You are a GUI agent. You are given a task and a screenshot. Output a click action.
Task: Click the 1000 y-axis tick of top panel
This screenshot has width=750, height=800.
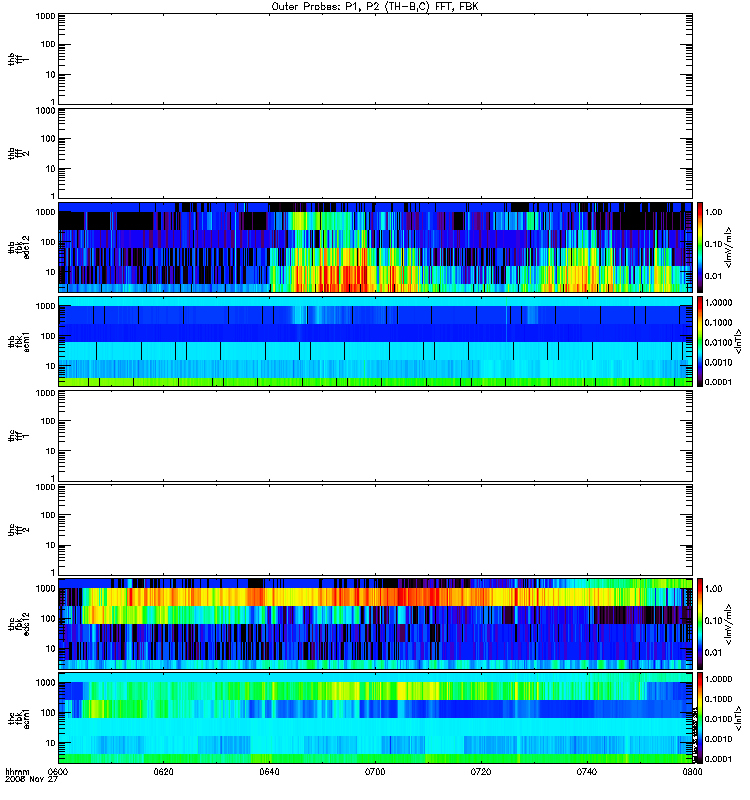coord(45,16)
